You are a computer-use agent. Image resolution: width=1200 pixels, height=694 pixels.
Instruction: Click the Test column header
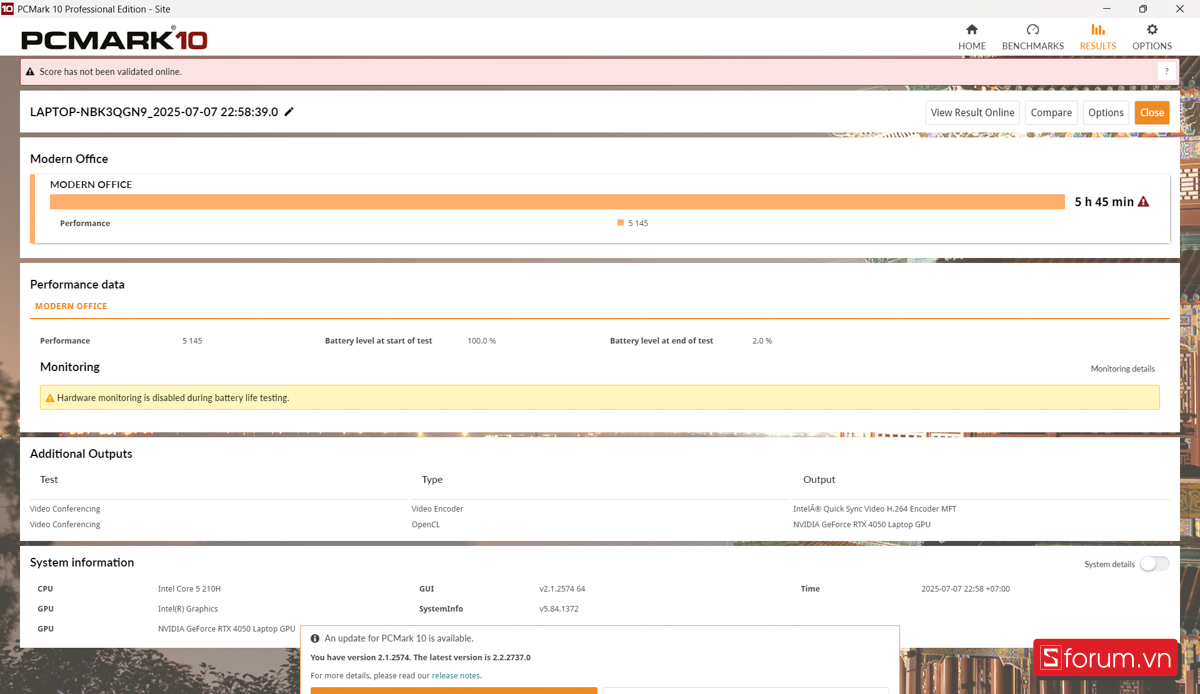[x=49, y=479]
